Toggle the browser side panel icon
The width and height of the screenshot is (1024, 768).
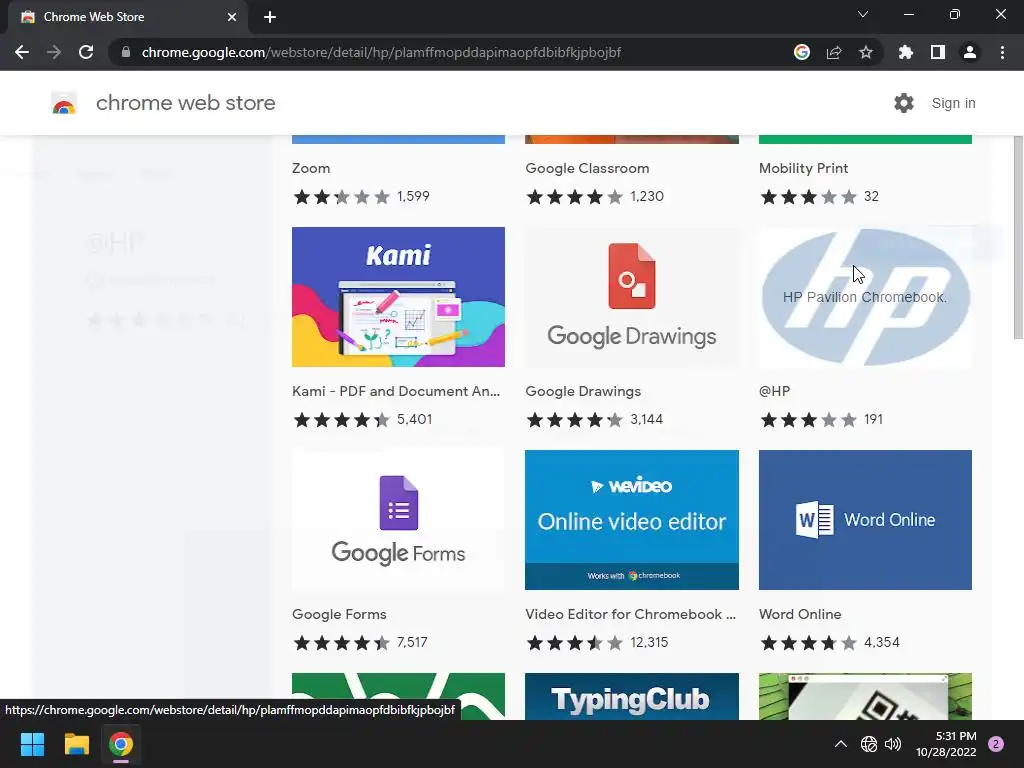pos(938,52)
